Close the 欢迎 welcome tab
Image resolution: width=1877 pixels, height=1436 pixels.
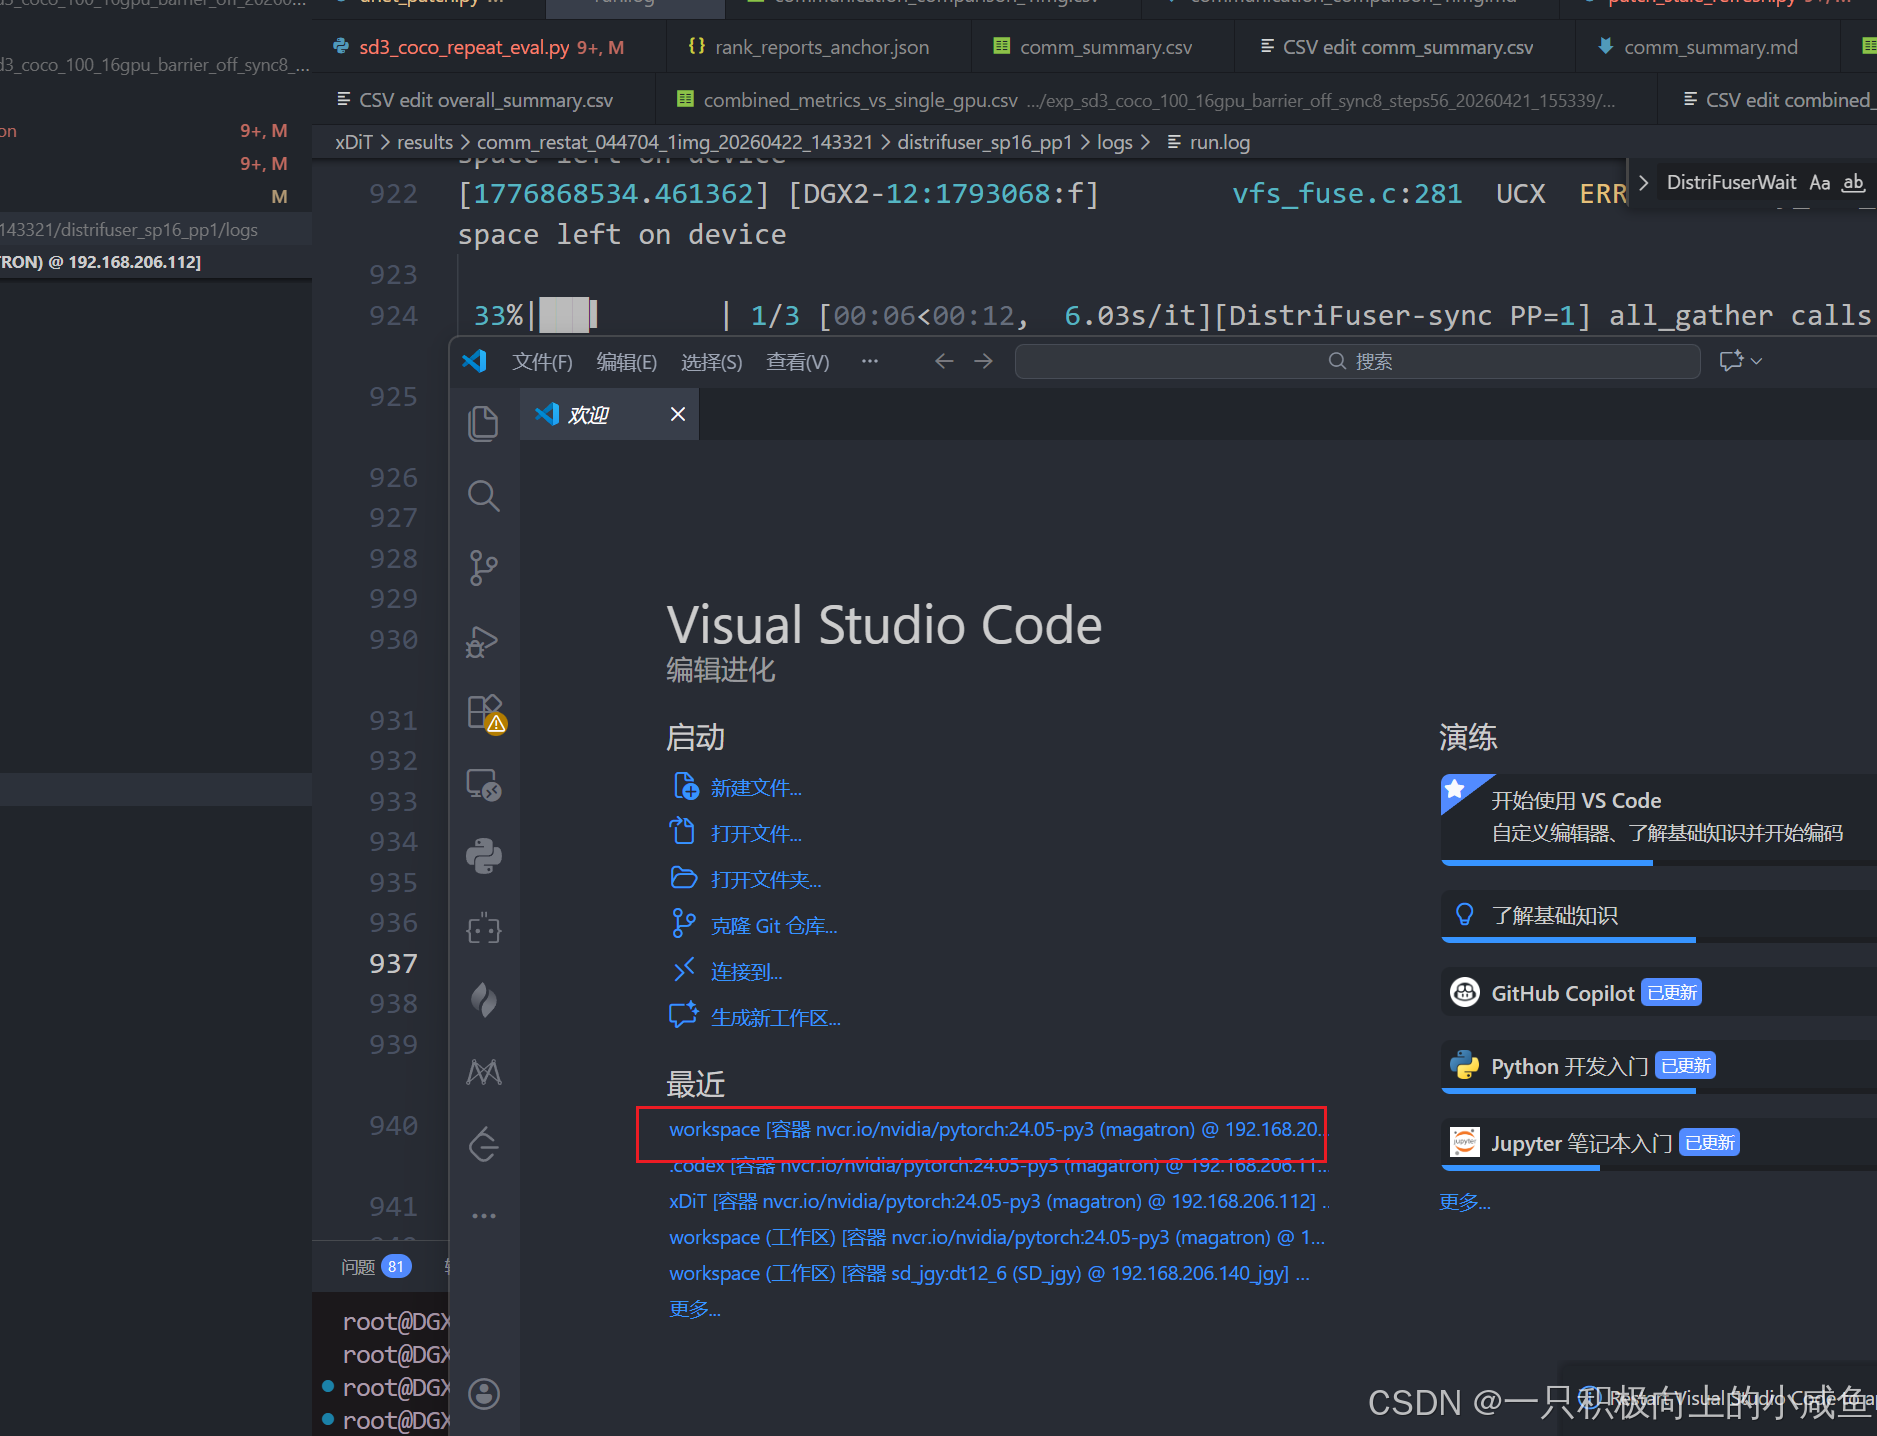point(678,414)
